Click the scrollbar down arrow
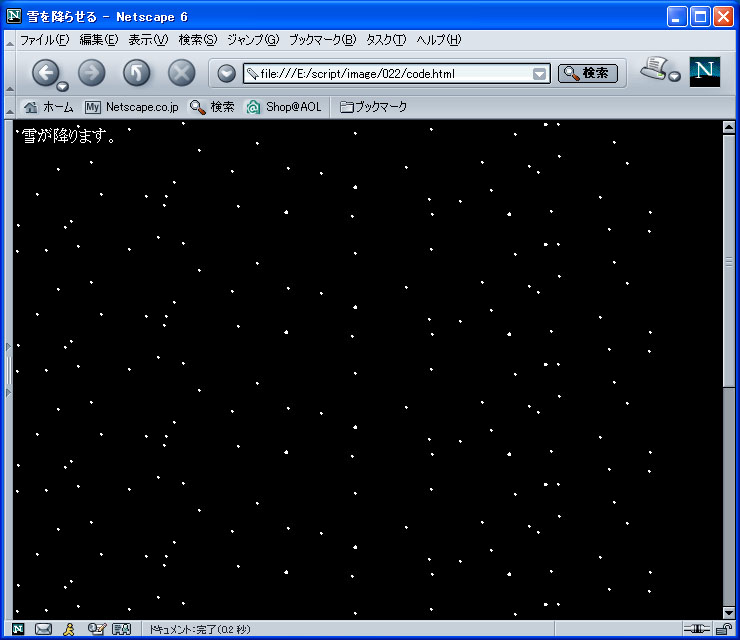740x640 pixels. 729,613
